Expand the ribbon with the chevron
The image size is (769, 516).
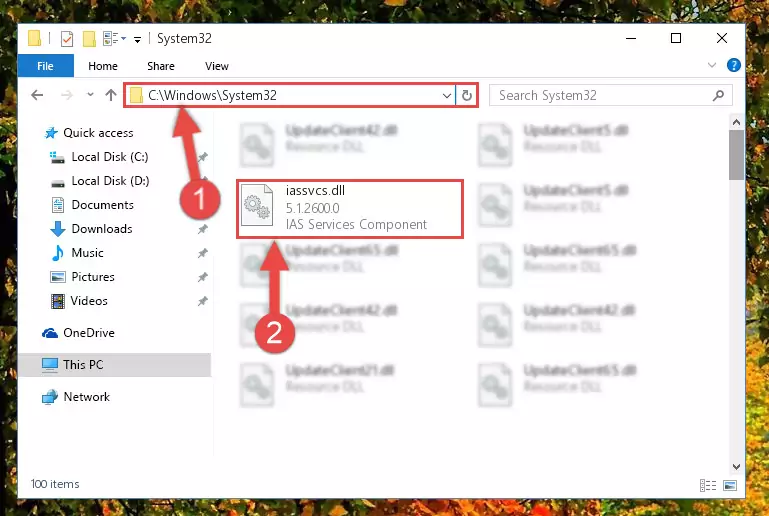click(x=712, y=65)
